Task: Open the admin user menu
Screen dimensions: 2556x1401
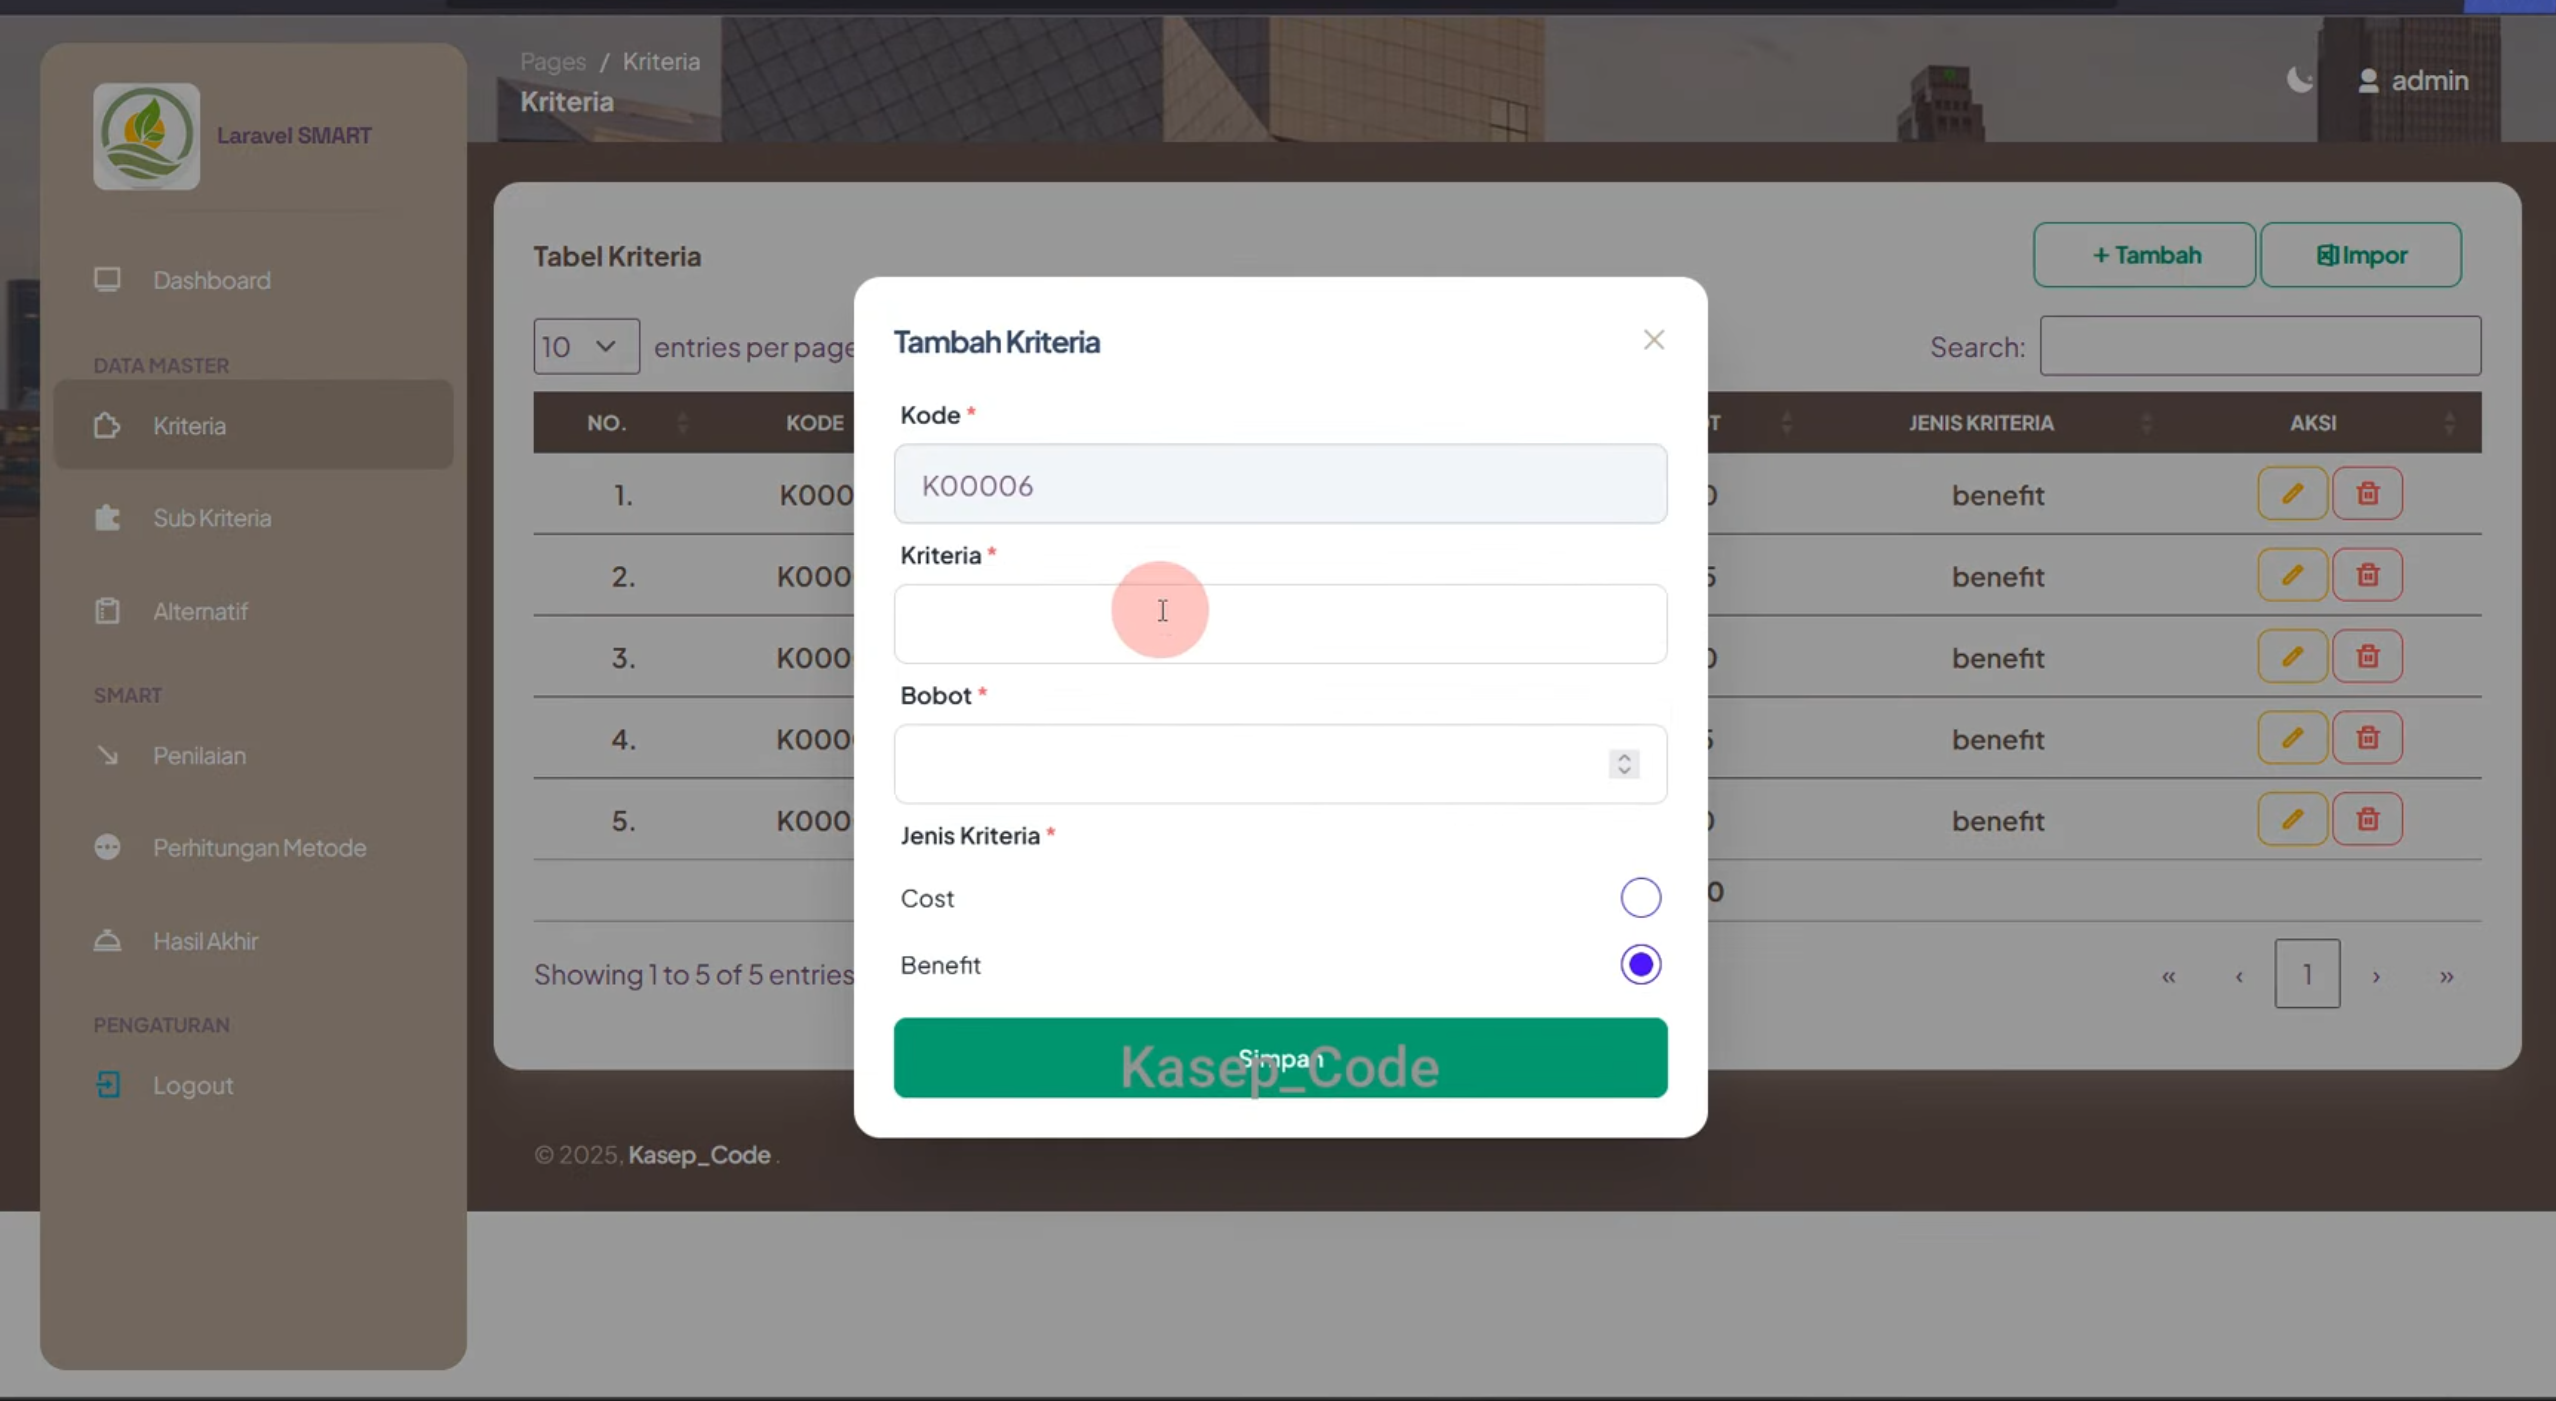Action: pyautogui.click(x=2413, y=80)
